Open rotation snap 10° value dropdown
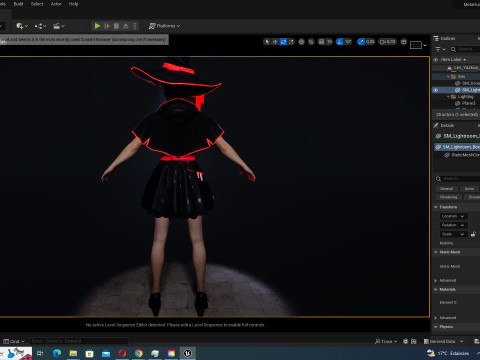Viewport: 480px width, 360px height. (348, 42)
